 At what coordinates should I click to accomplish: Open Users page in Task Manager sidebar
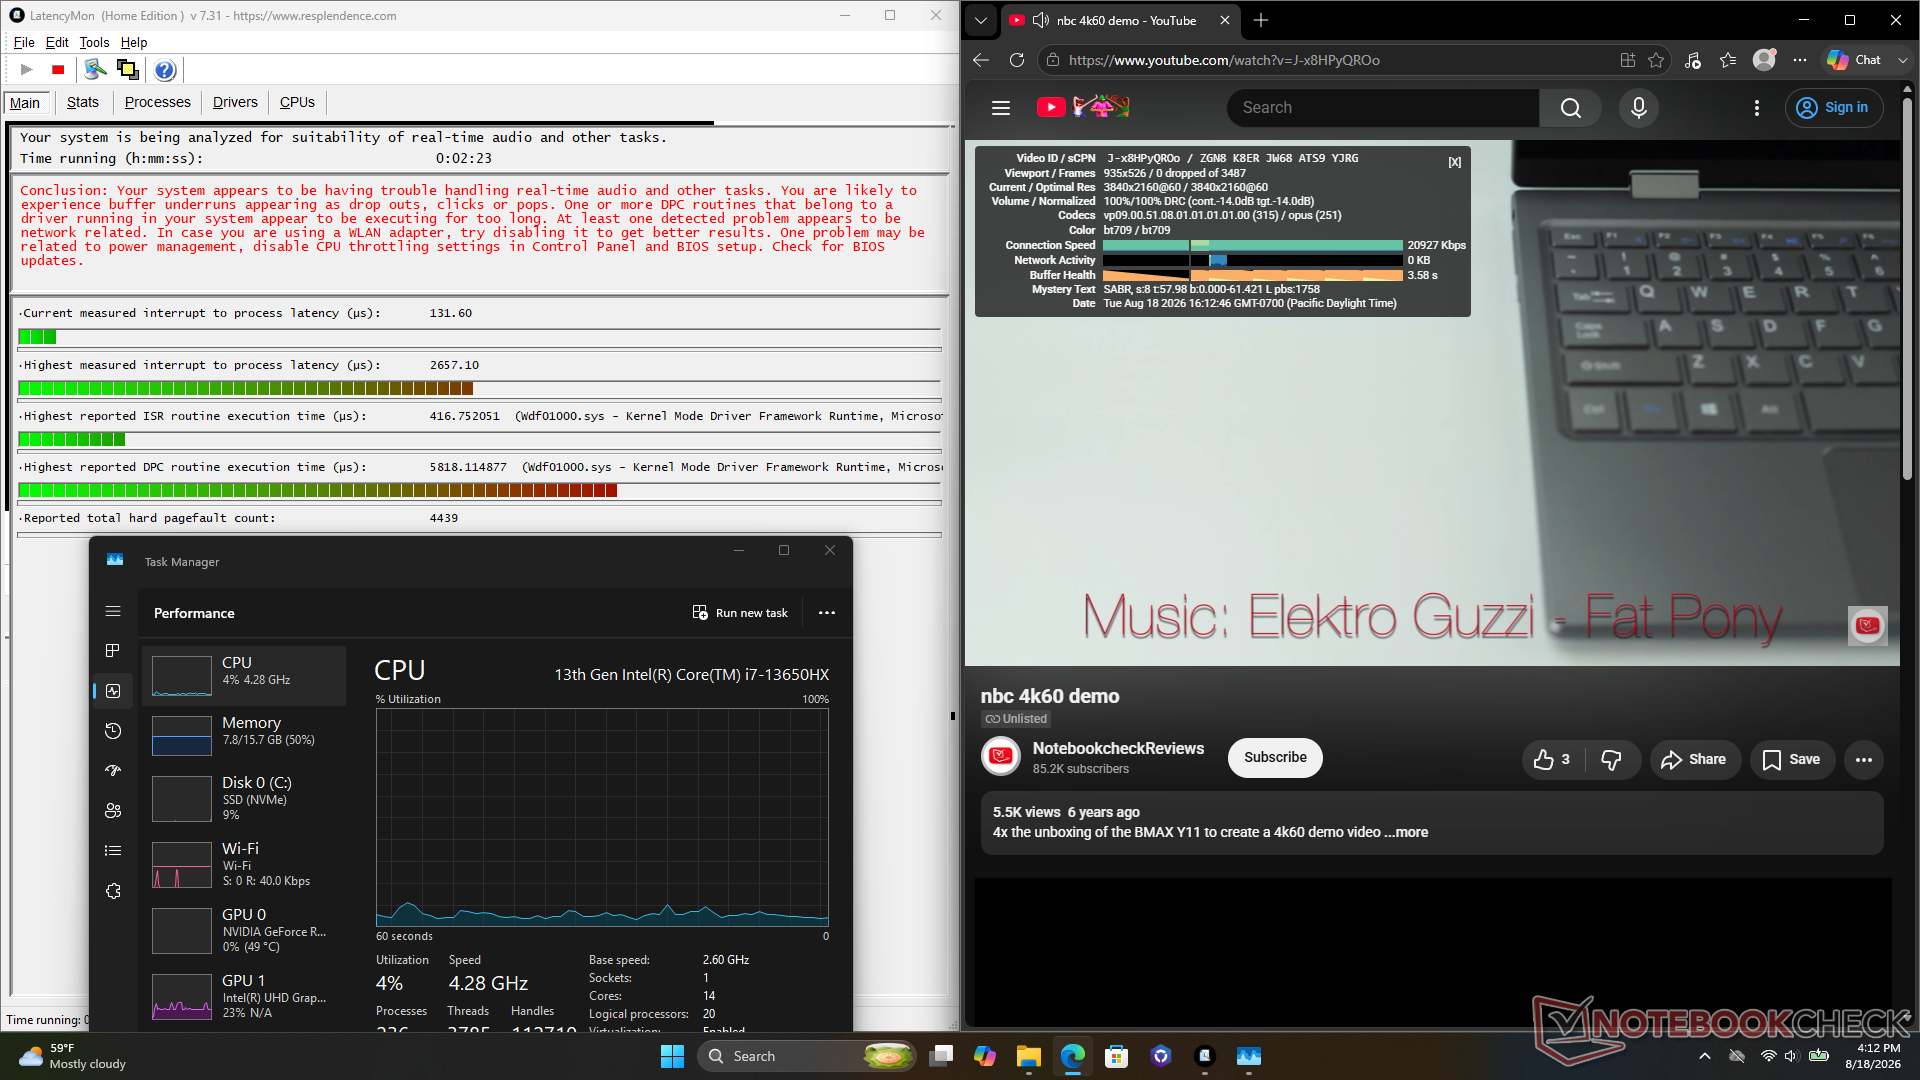(x=113, y=811)
